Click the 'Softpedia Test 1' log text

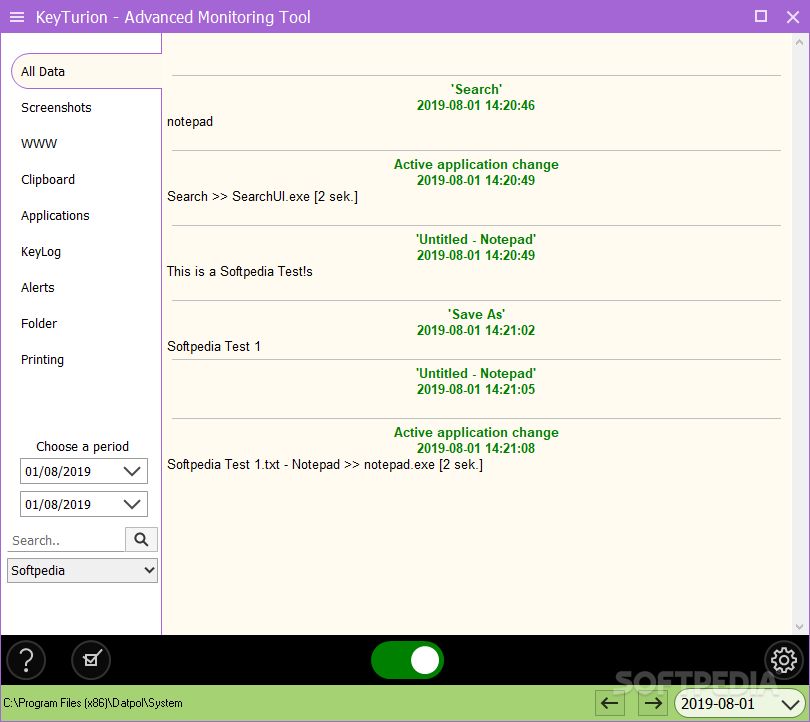(214, 347)
